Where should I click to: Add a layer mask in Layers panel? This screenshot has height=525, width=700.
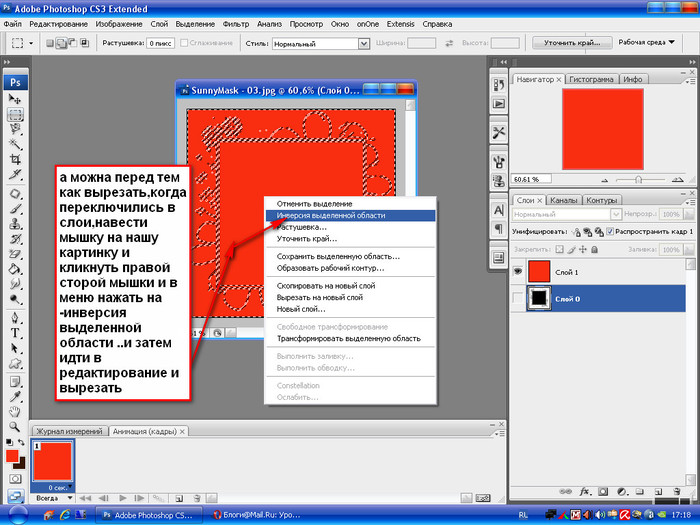pyautogui.click(x=603, y=492)
